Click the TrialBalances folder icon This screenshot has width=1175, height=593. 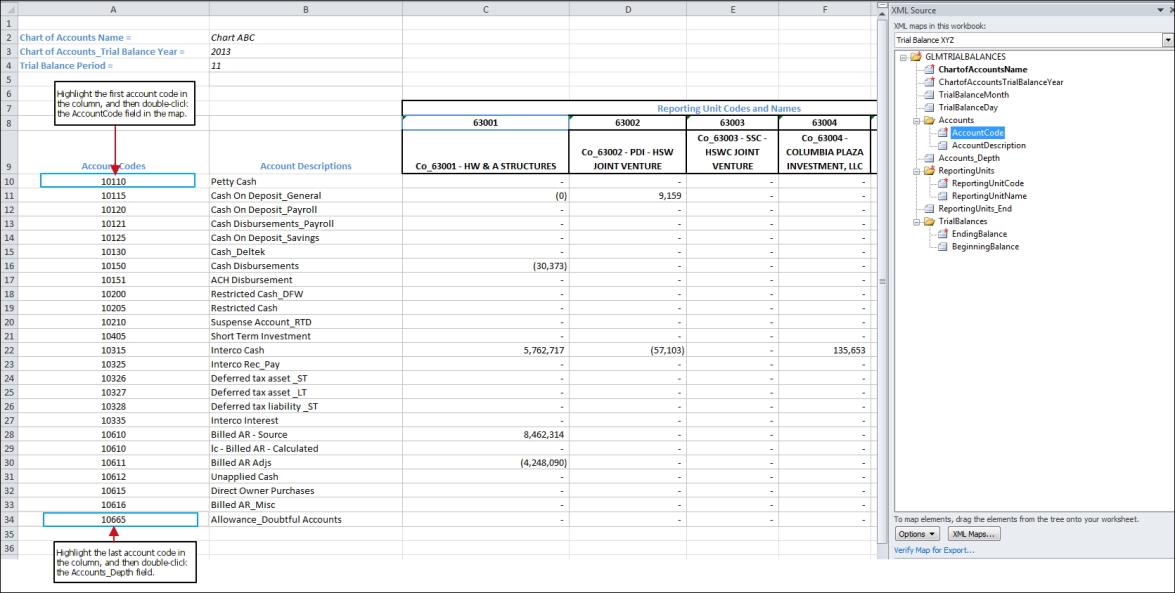click(929, 221)
